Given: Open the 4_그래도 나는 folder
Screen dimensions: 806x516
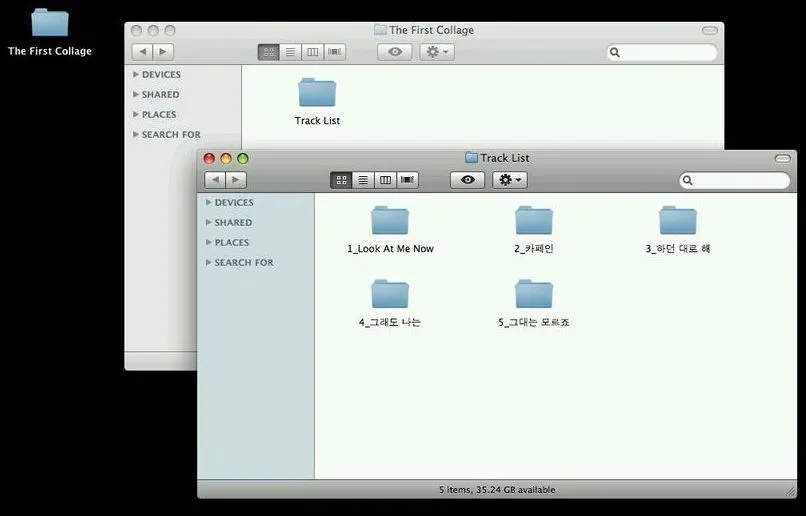Looking at the screenshot, I should 390,295.
